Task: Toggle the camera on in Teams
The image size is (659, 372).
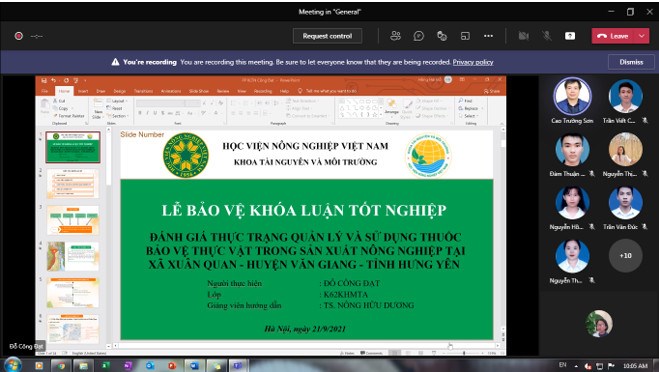Action: coord(523,36)
